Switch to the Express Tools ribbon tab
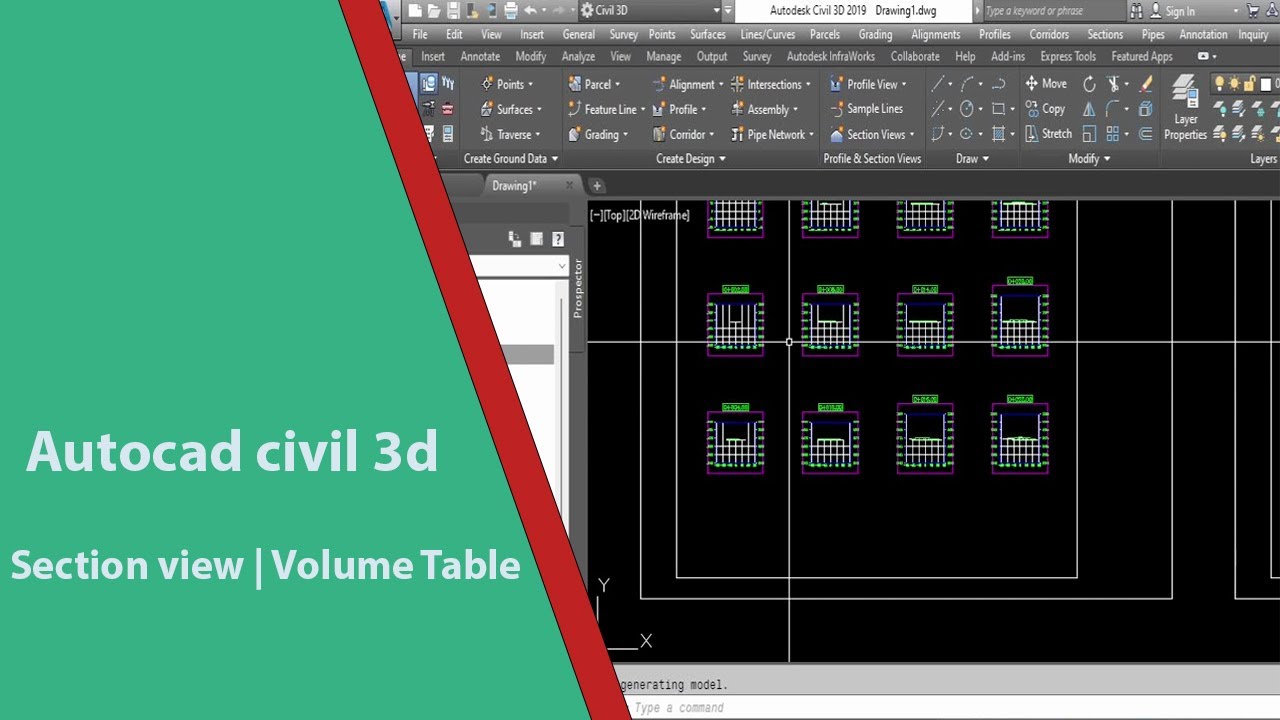 pyautogui.click(x=1068, y=56)
